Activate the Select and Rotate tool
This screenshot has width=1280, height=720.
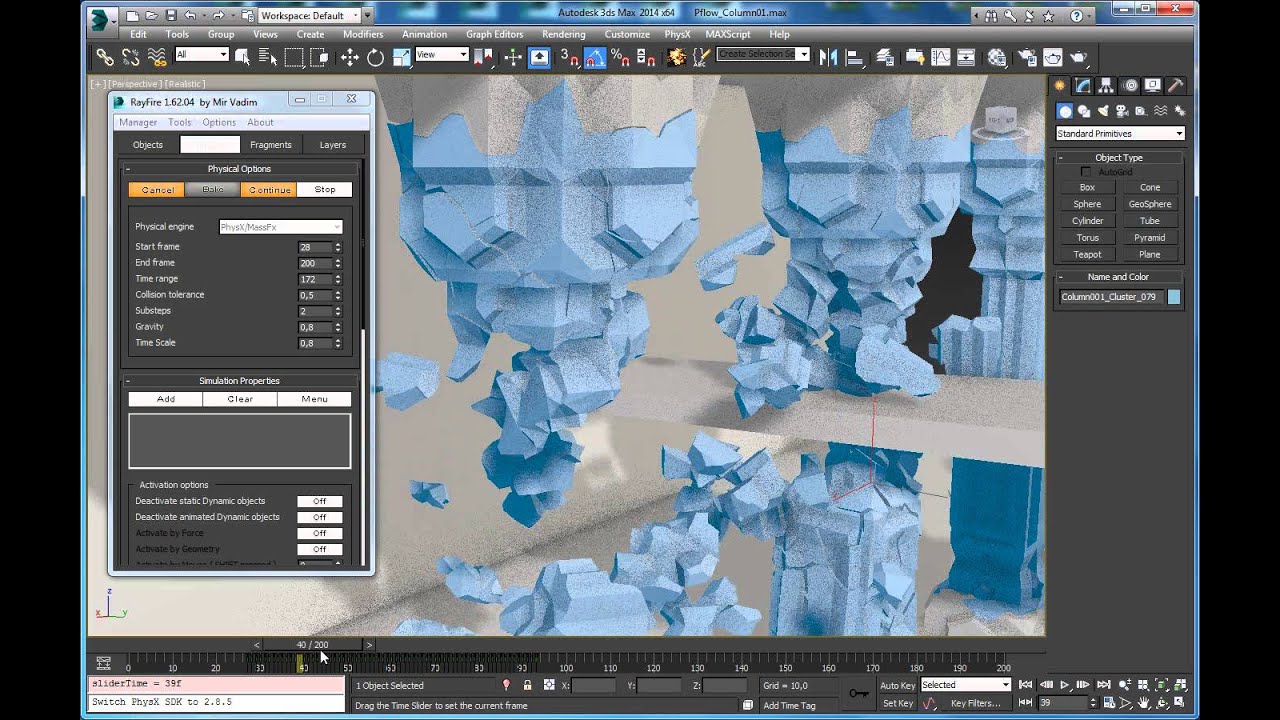click(375, 57)
